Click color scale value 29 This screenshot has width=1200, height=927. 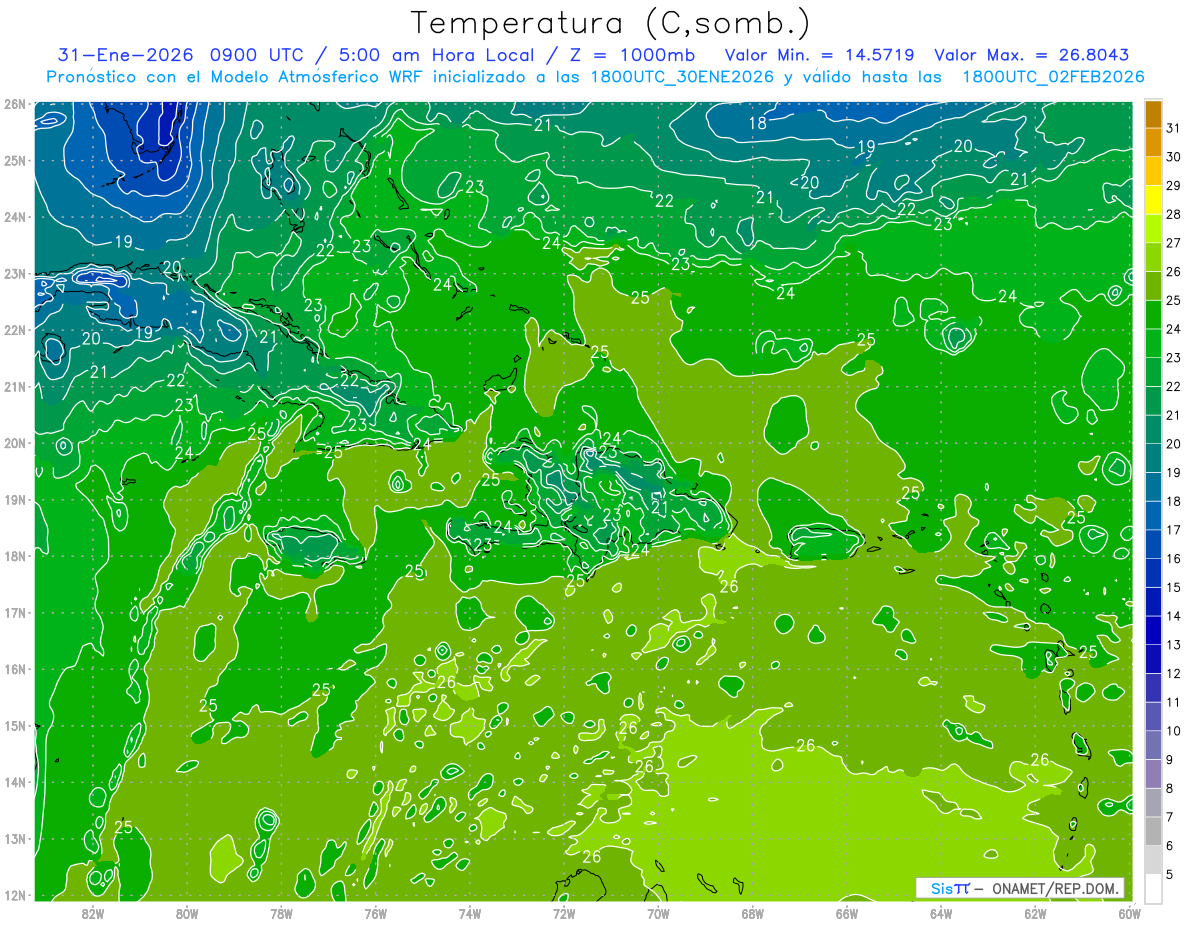coord(1174,185)
